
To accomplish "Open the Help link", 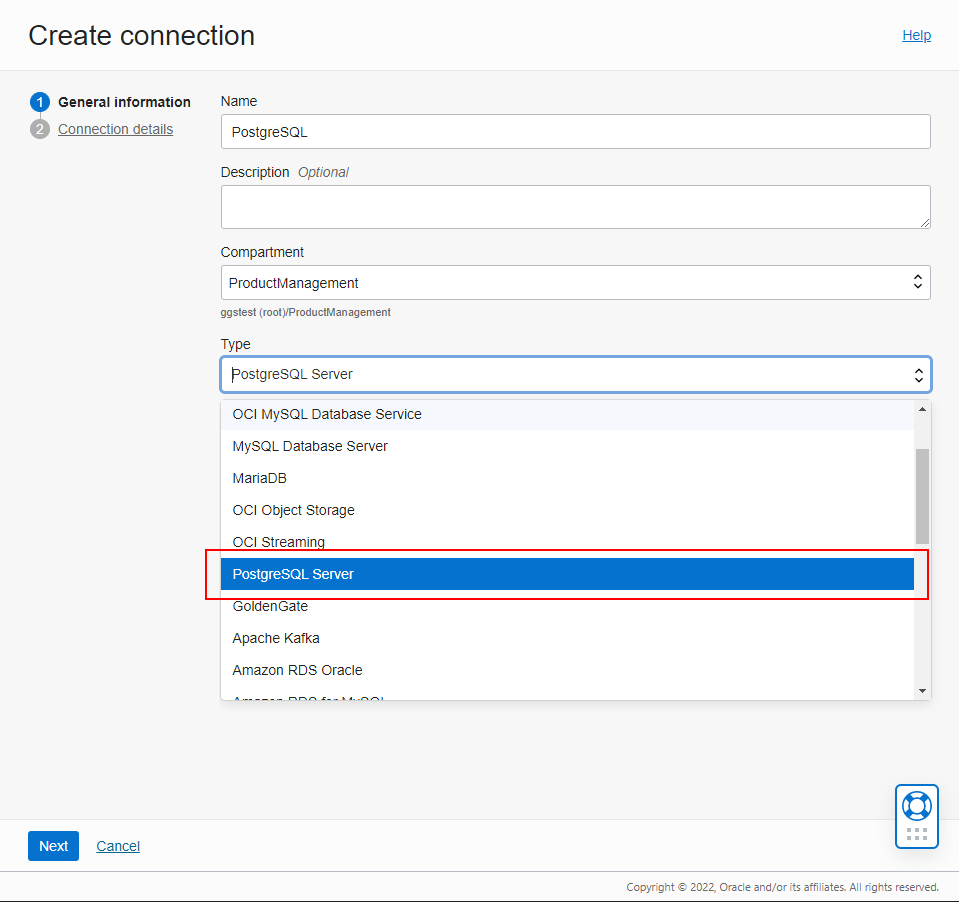I will pos(916,35).
